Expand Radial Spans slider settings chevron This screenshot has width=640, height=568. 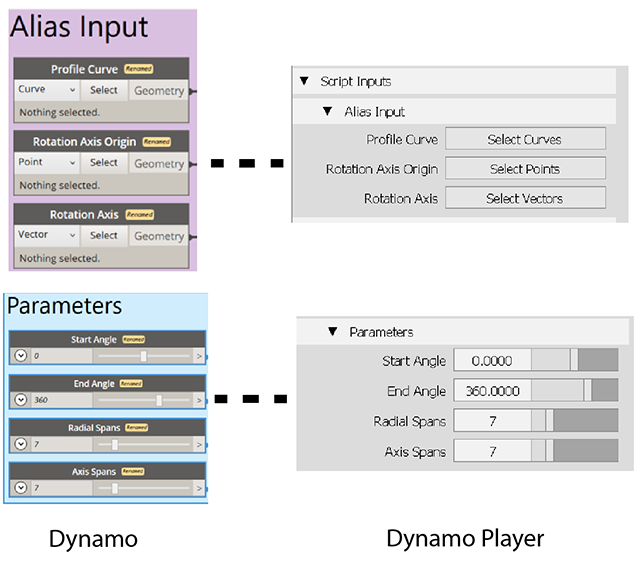tap(21, 444)
